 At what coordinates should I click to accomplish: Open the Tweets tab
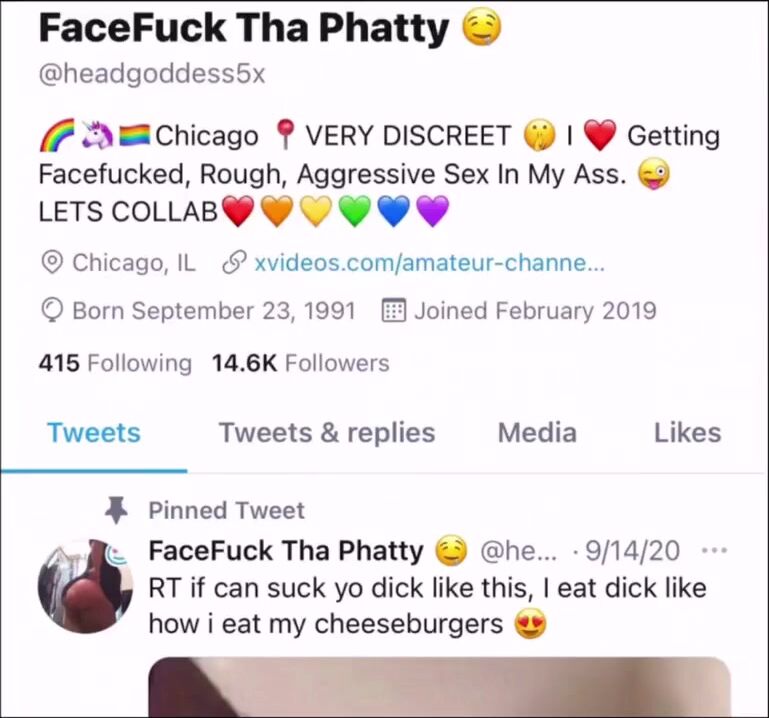click(x=94, y=433)
